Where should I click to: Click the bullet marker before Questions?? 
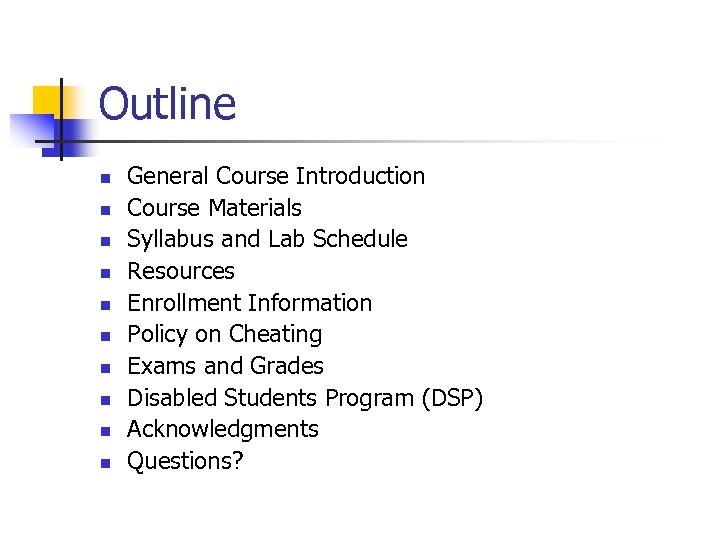(x=103, y=463)
